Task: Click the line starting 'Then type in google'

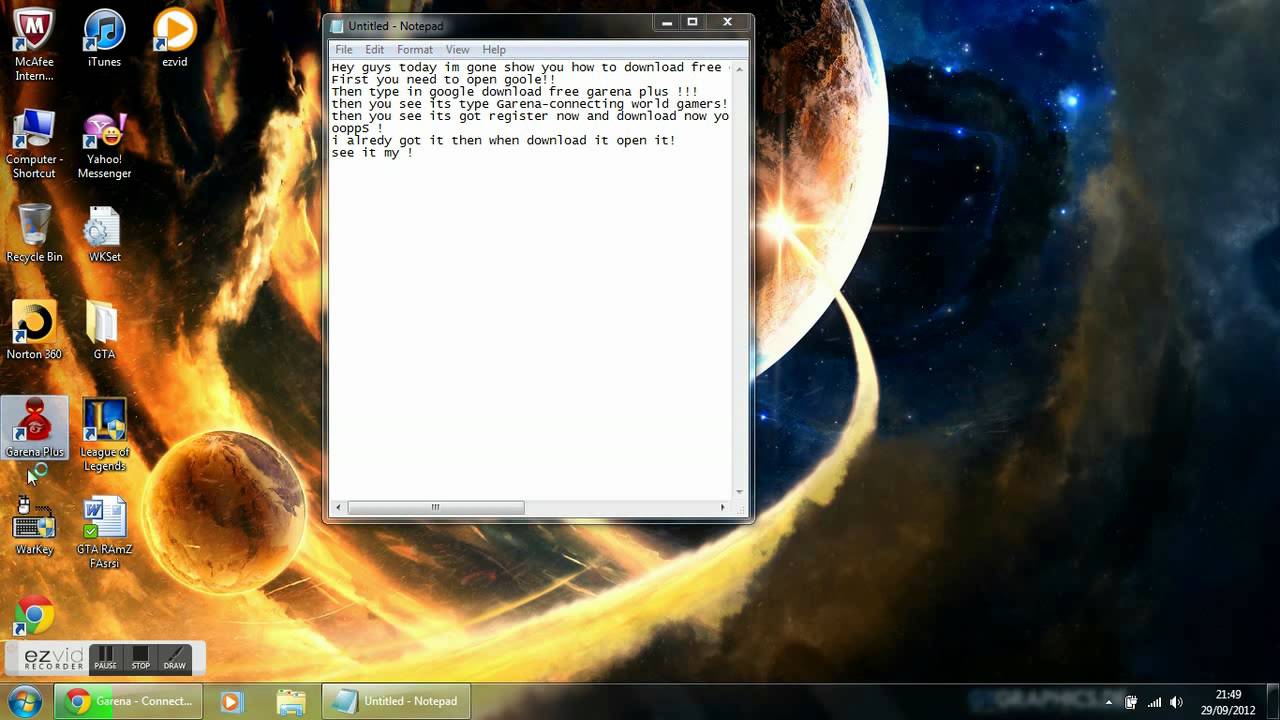Action: click(514, 92)
